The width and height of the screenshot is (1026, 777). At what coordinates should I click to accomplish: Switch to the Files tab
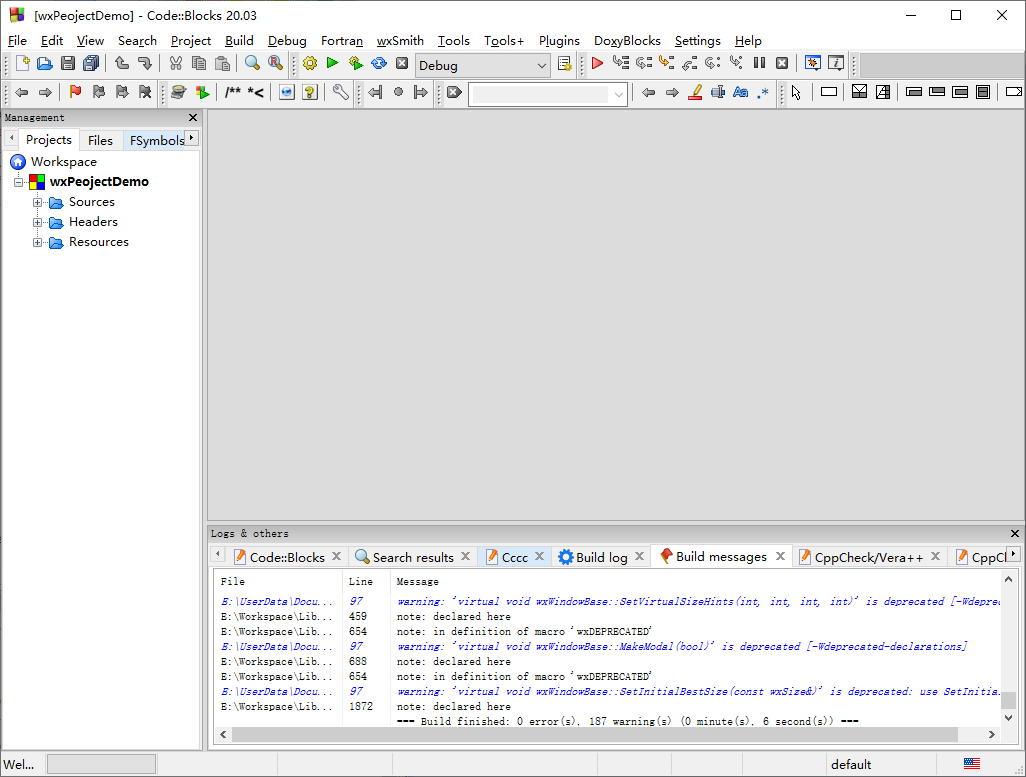[100, 140]
